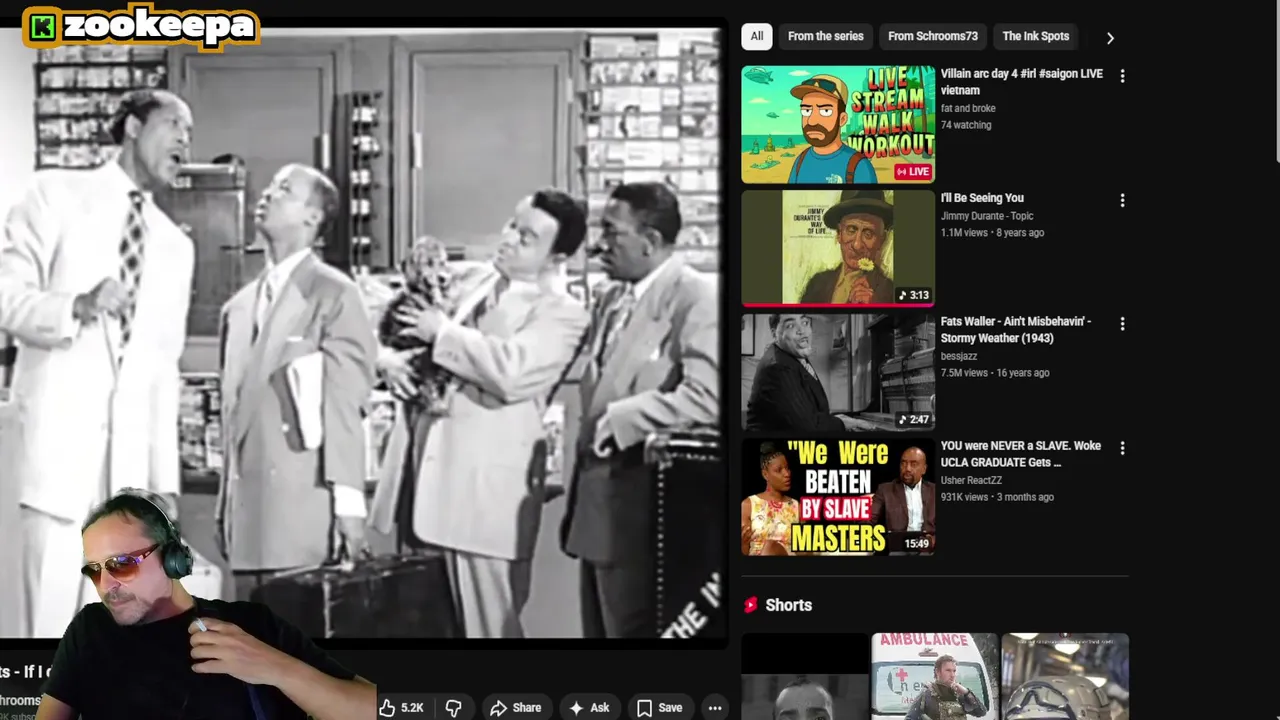
Task: Open the AMBULANCE short thumbnail
Action: pos(934,677)
